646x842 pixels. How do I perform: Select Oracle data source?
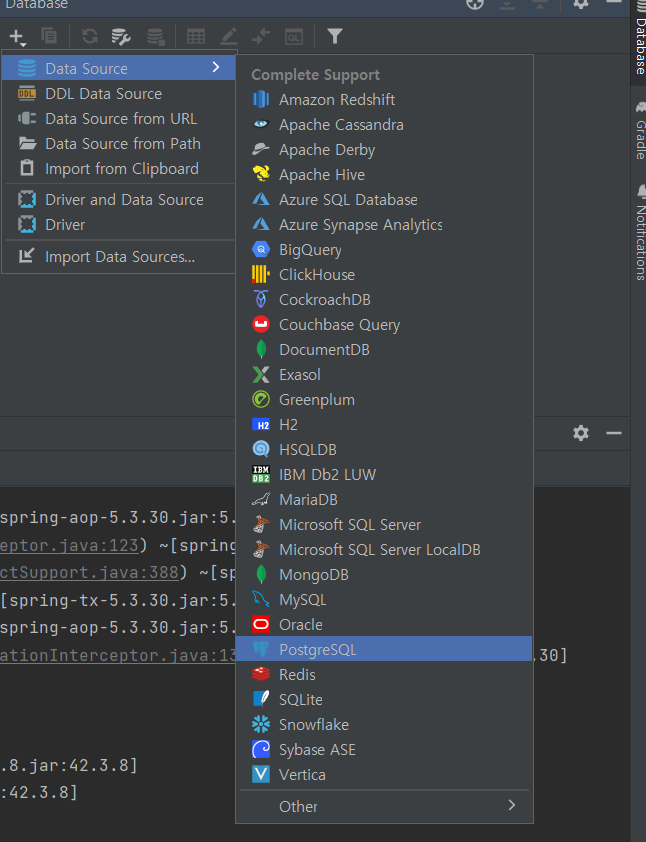384,625
